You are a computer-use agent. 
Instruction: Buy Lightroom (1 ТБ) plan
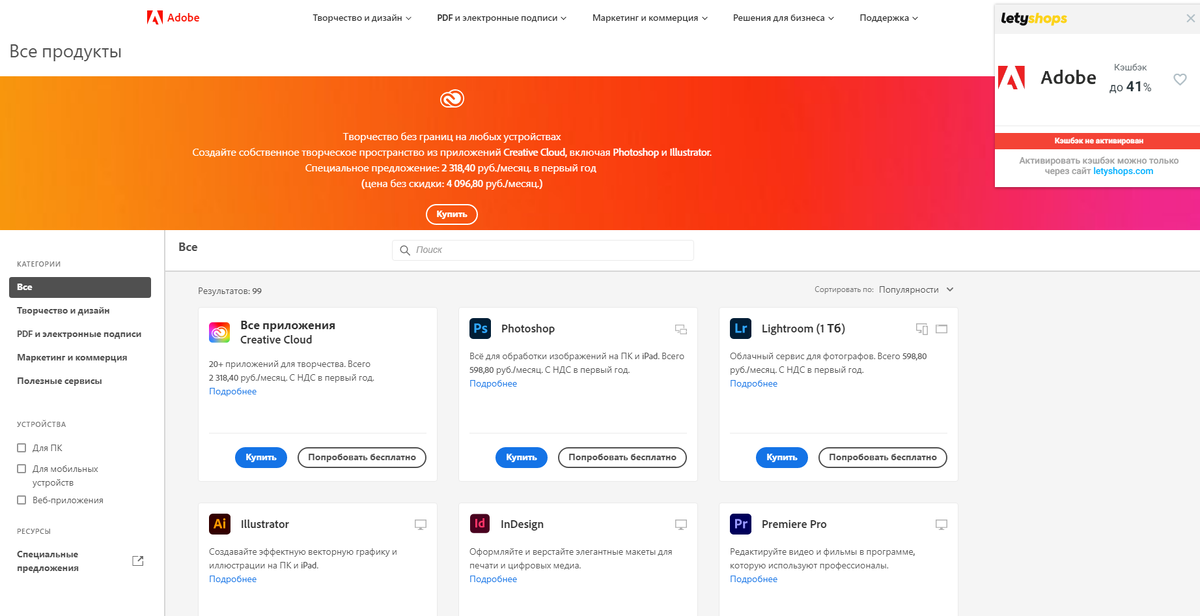782,457
